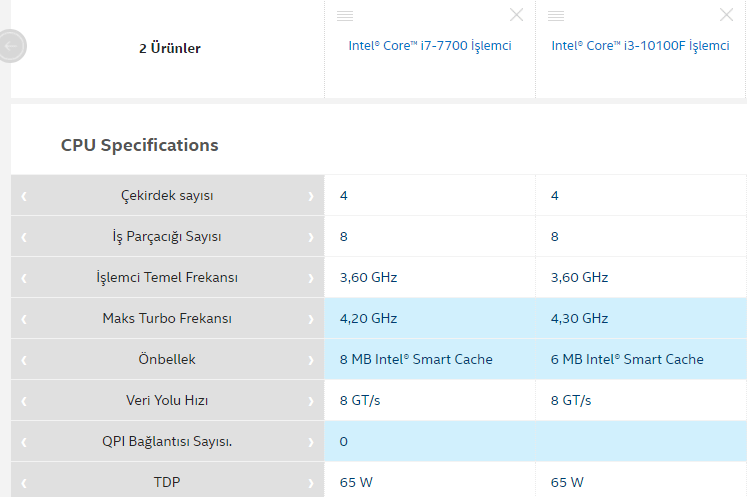This screenshot has height=497, width=747.
Task: Select the Çekirdek sayısı row label
Action: tap(167, 195)
